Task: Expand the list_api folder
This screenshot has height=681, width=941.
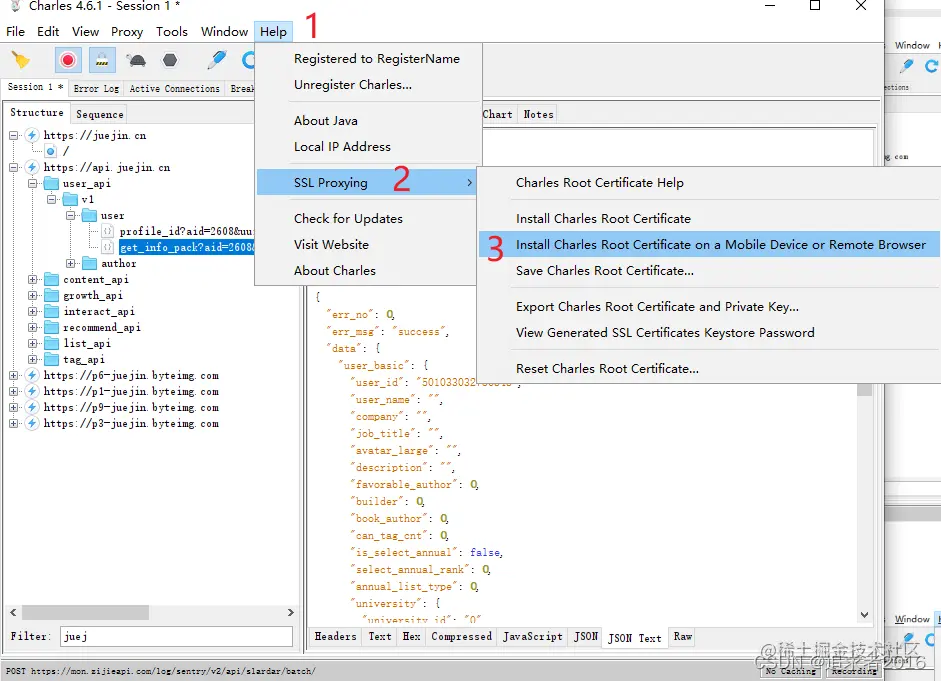Action: [32, 343]
